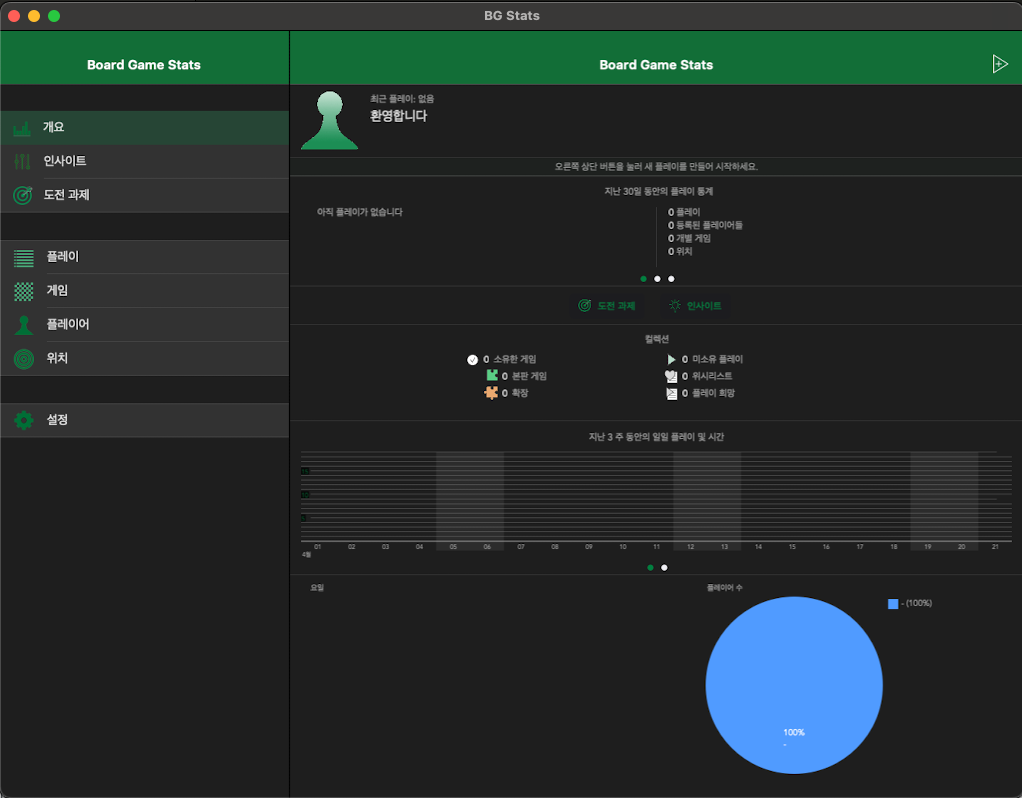Click the 최근 플레이: 없음 text

402,99
